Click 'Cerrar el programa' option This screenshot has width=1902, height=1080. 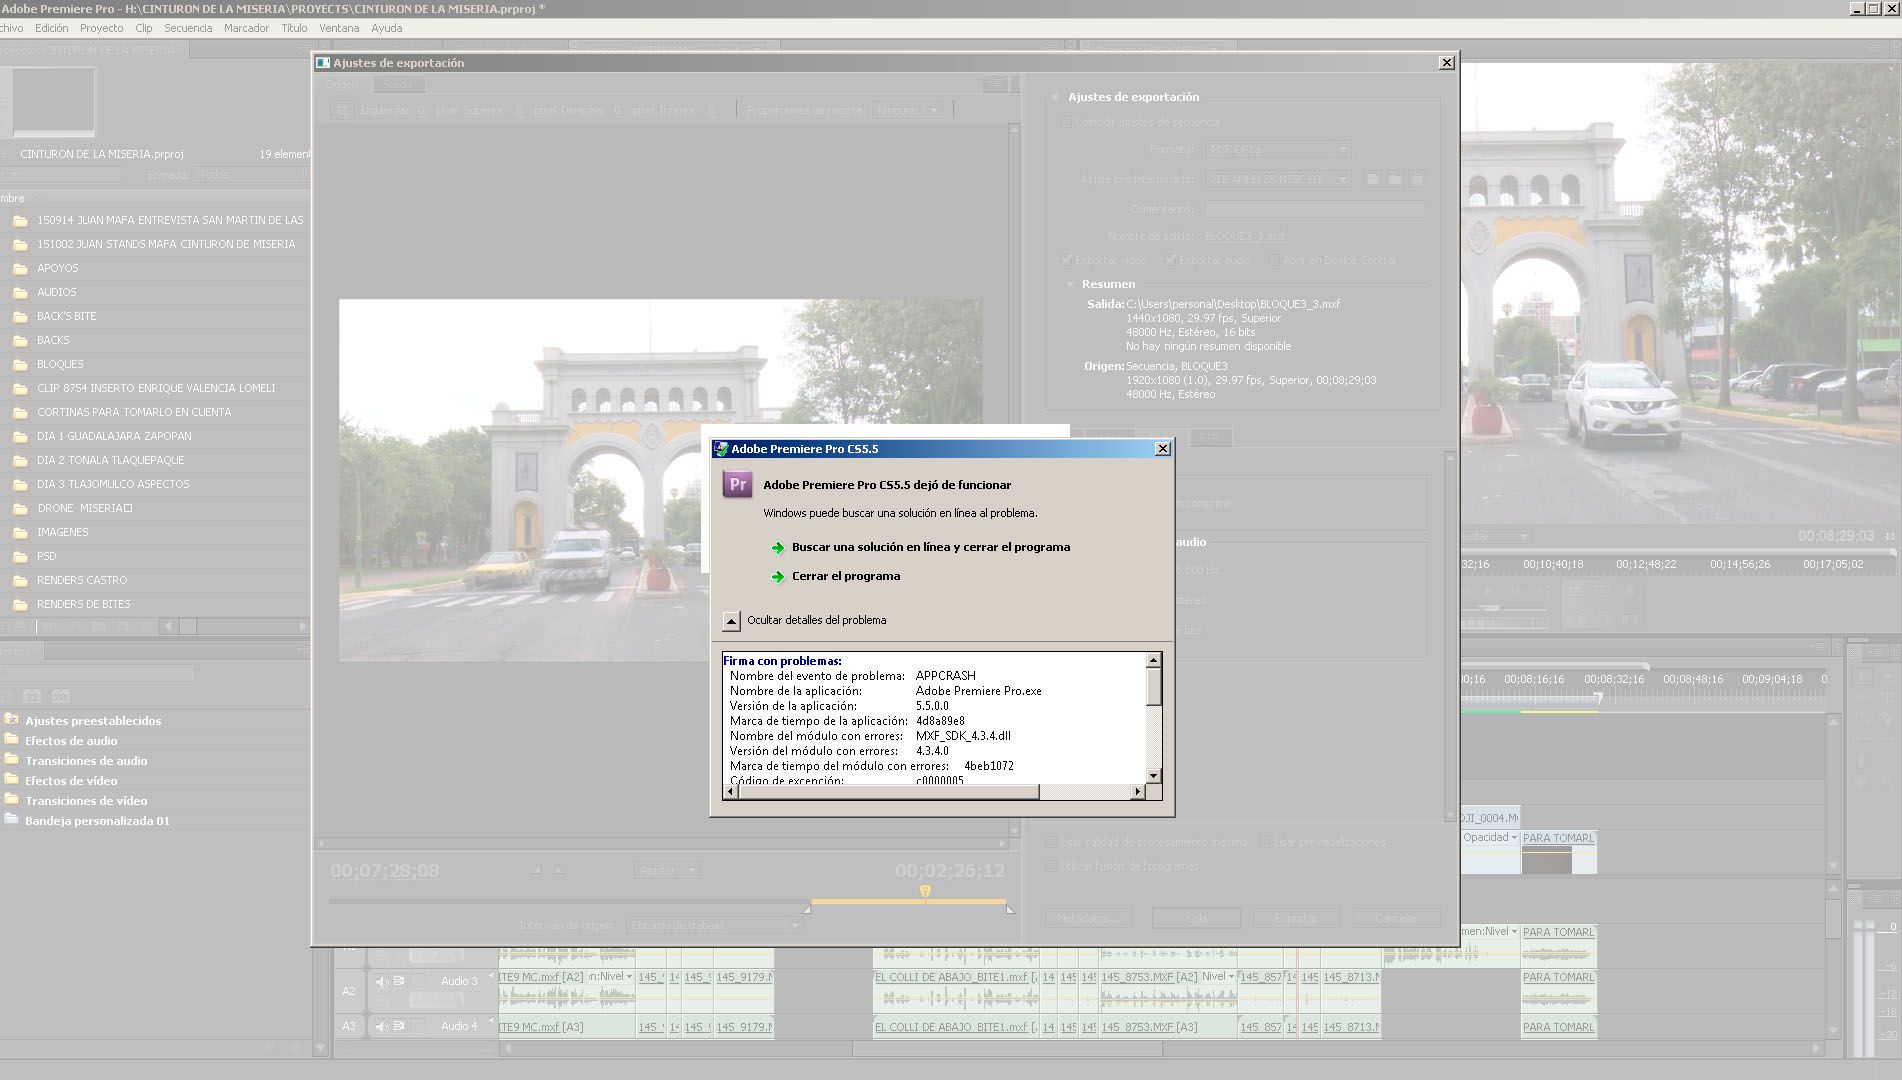click(846, 577)
